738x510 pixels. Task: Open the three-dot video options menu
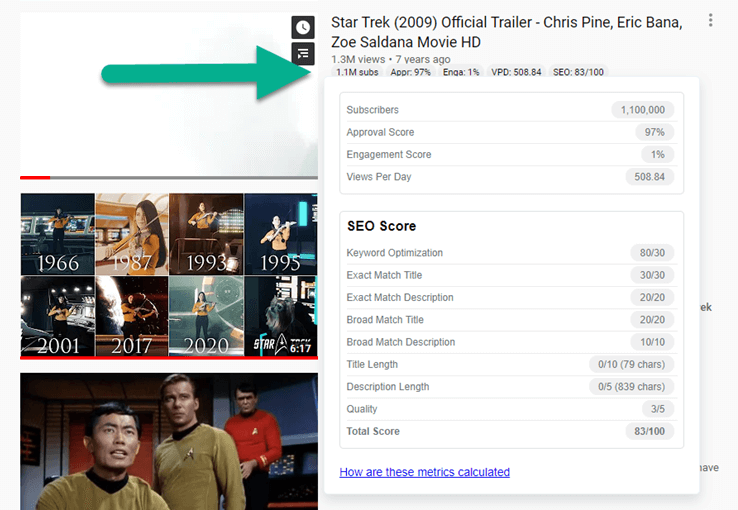tap(710, 20)
